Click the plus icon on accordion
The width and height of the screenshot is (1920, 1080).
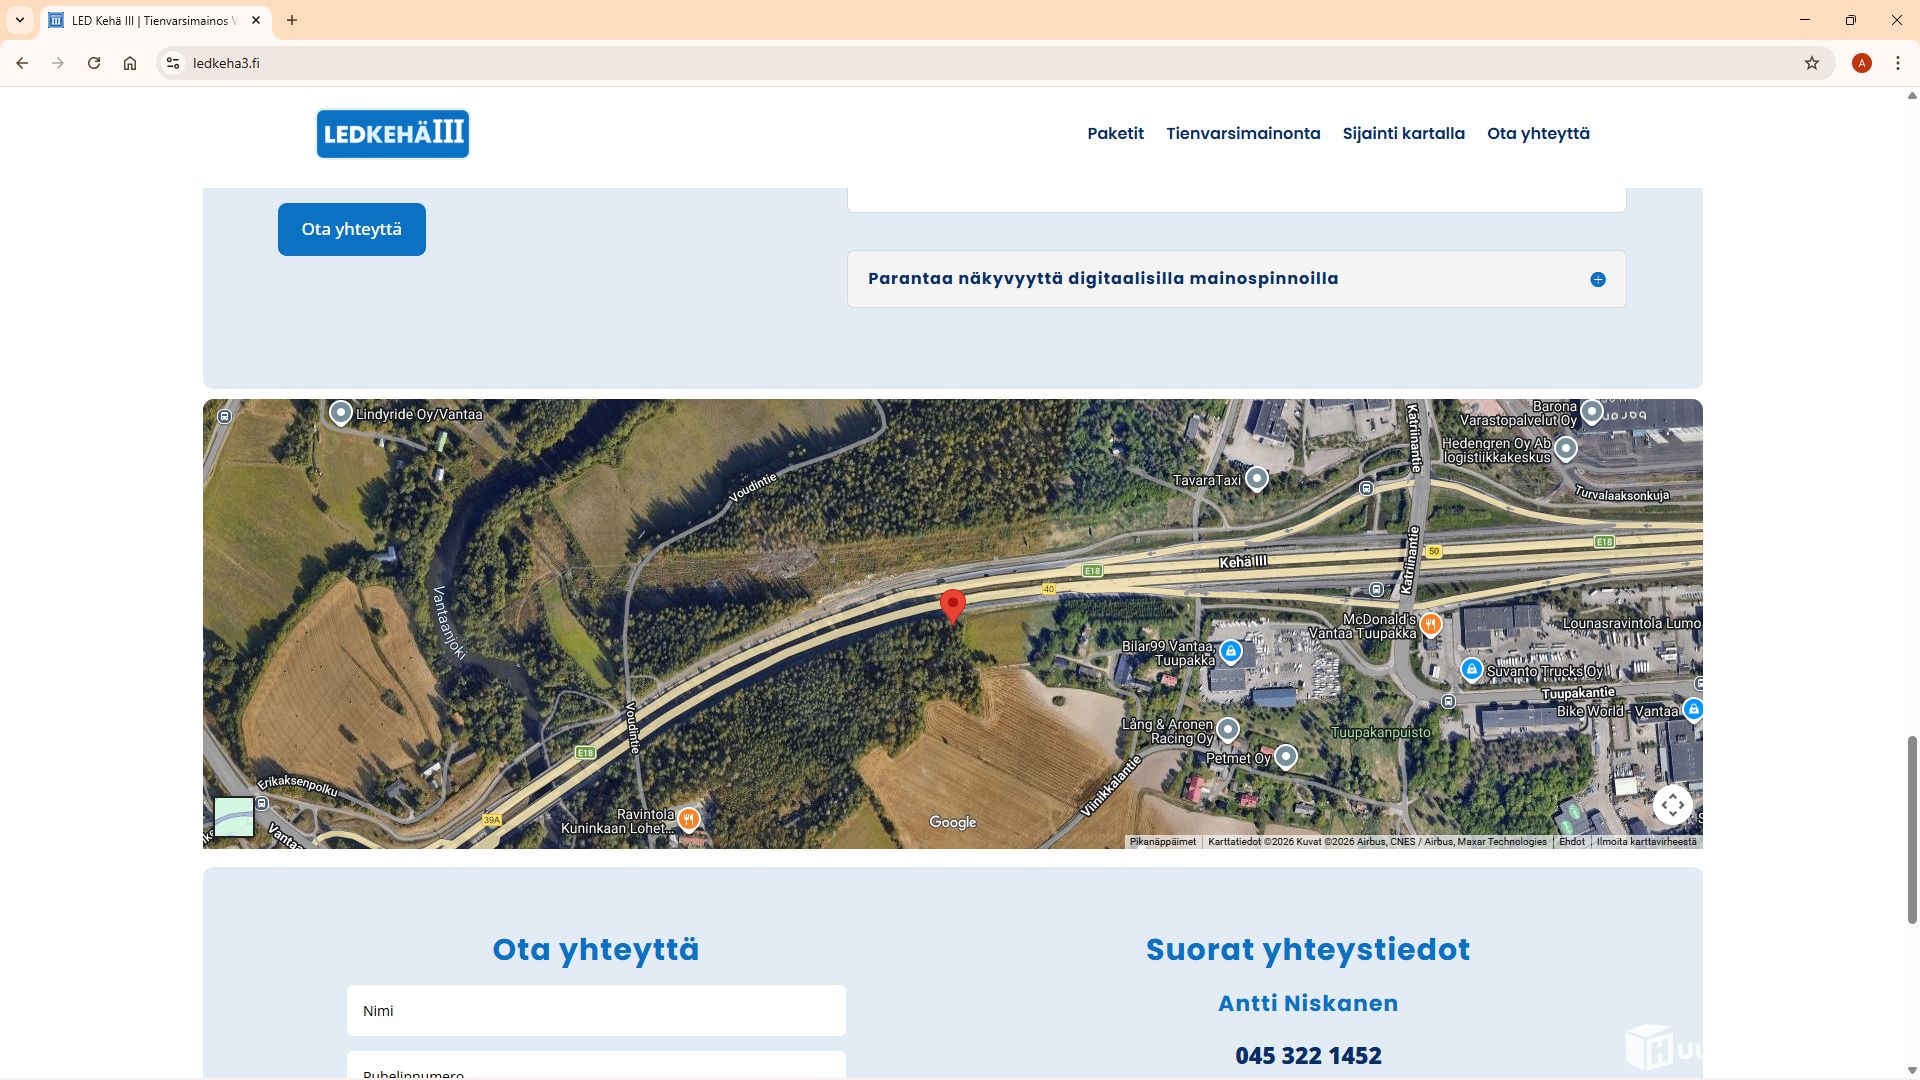click(1598, 280)
